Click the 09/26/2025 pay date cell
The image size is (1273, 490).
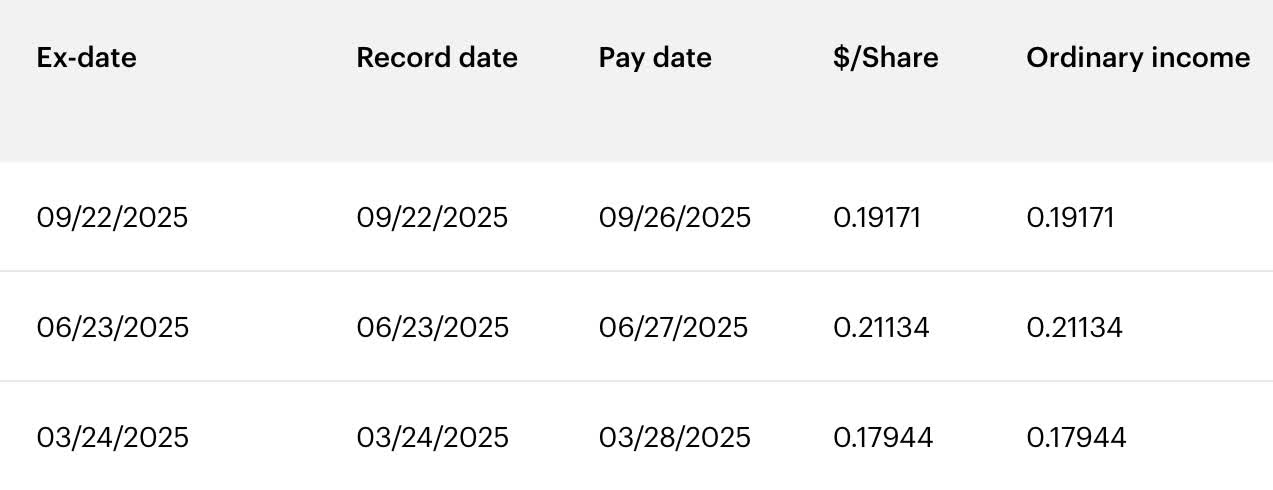674,217
